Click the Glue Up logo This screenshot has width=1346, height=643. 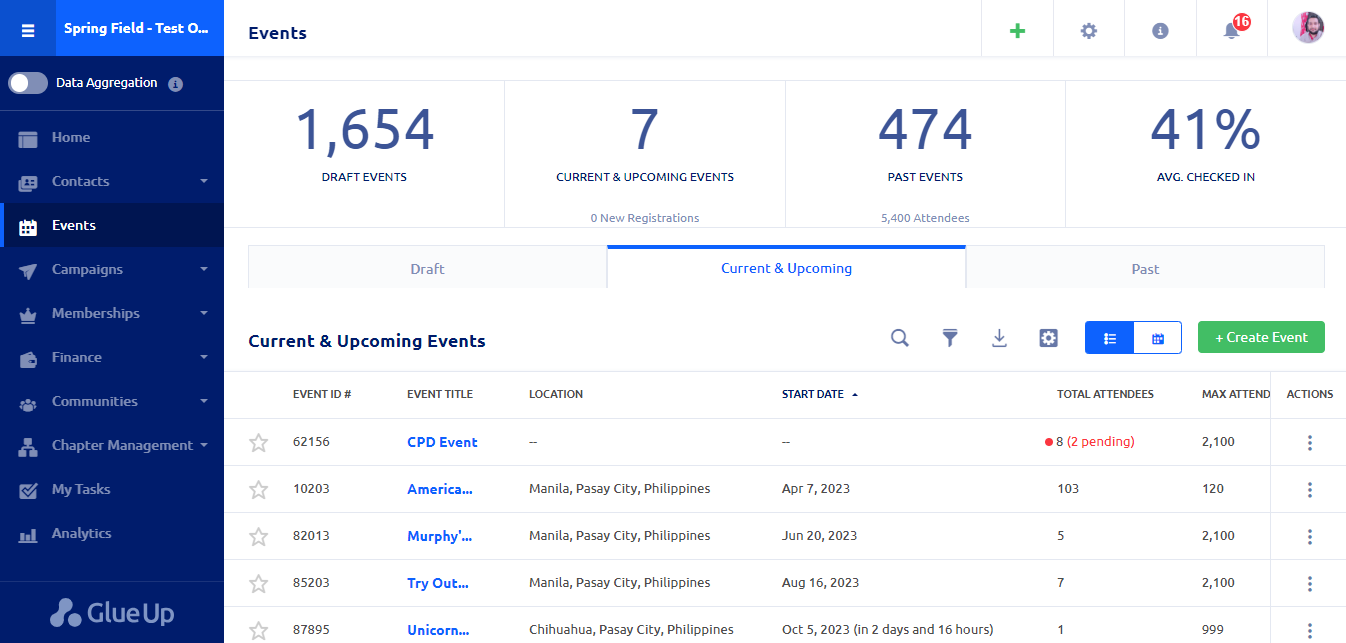pos(112,612)
